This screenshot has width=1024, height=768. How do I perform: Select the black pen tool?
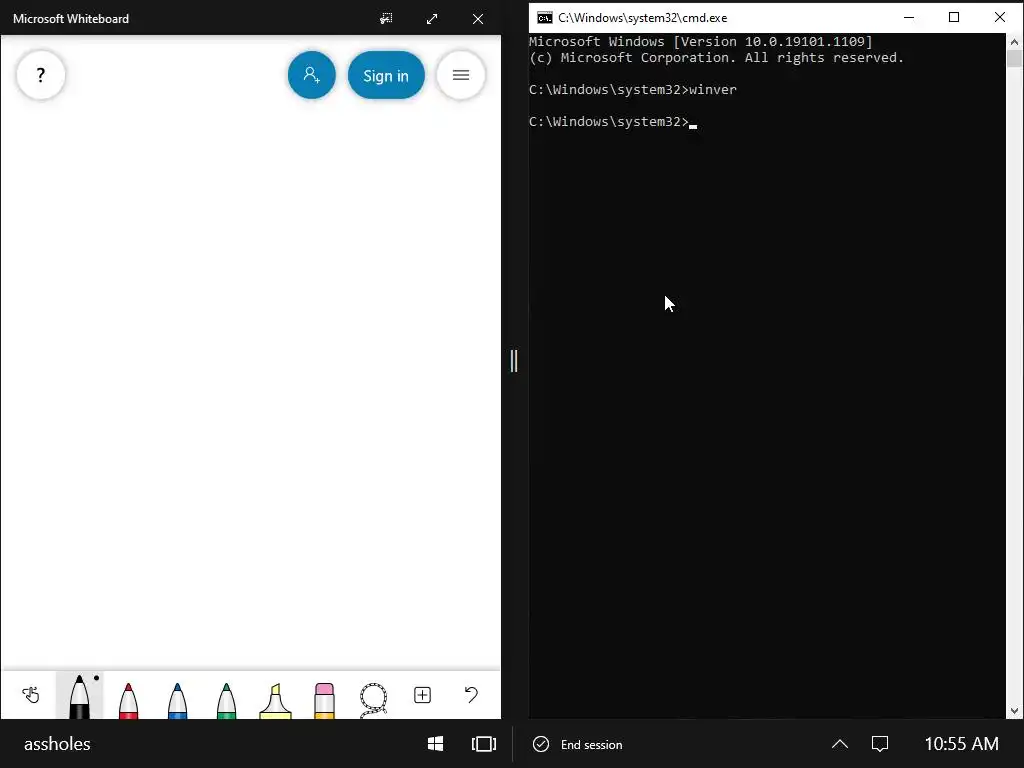click(x=79, y=696)
